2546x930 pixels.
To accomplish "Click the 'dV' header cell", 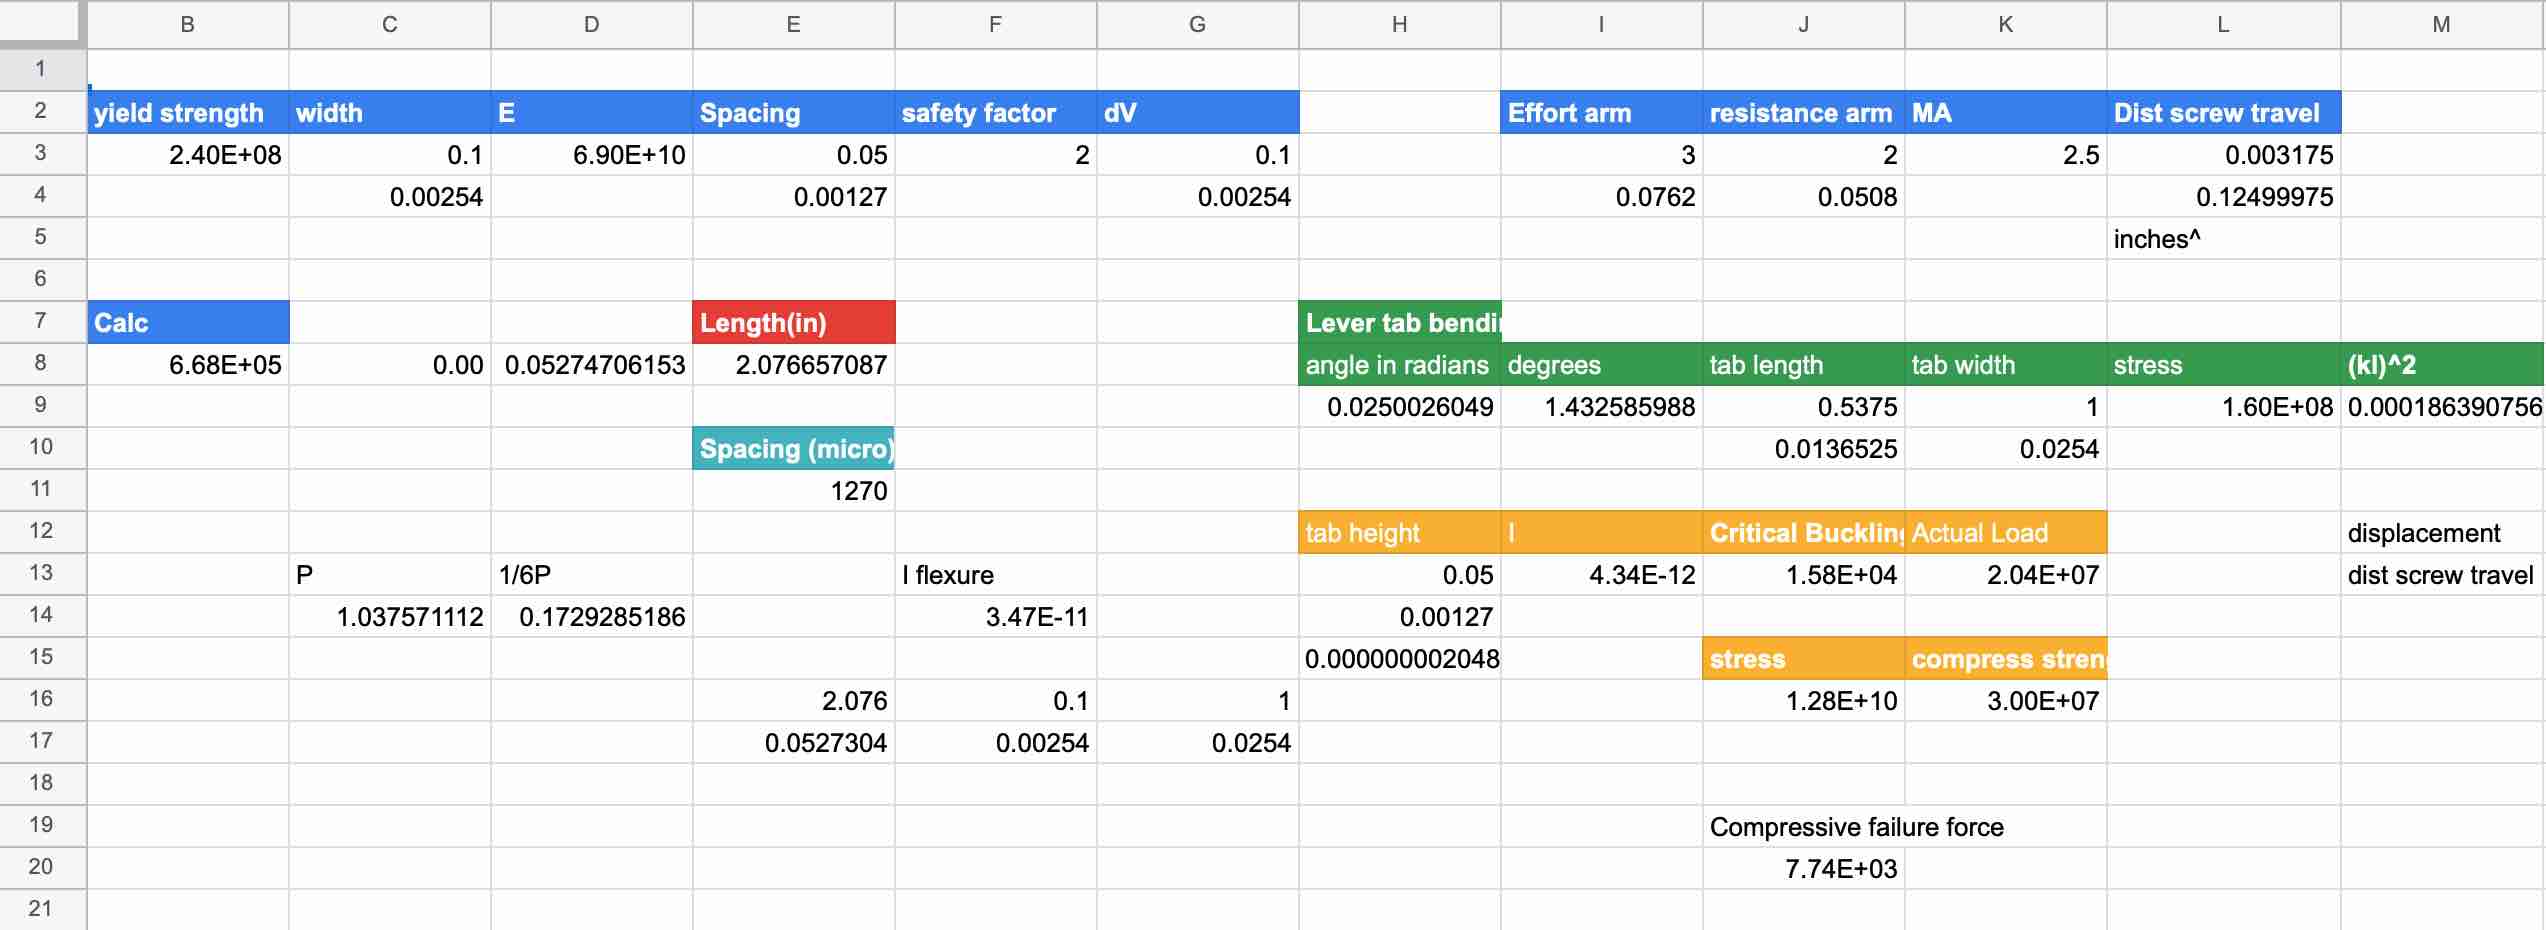I will point(1198,112).
